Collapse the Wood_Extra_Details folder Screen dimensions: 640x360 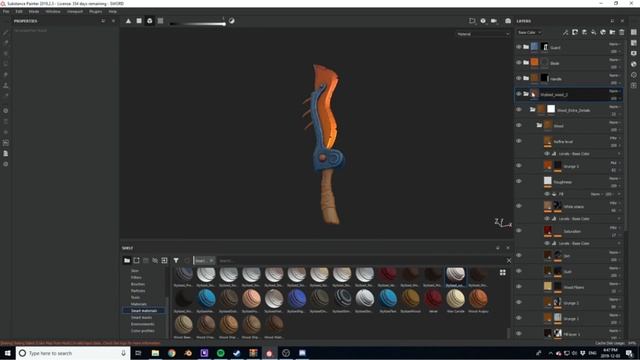coord(532,109)
